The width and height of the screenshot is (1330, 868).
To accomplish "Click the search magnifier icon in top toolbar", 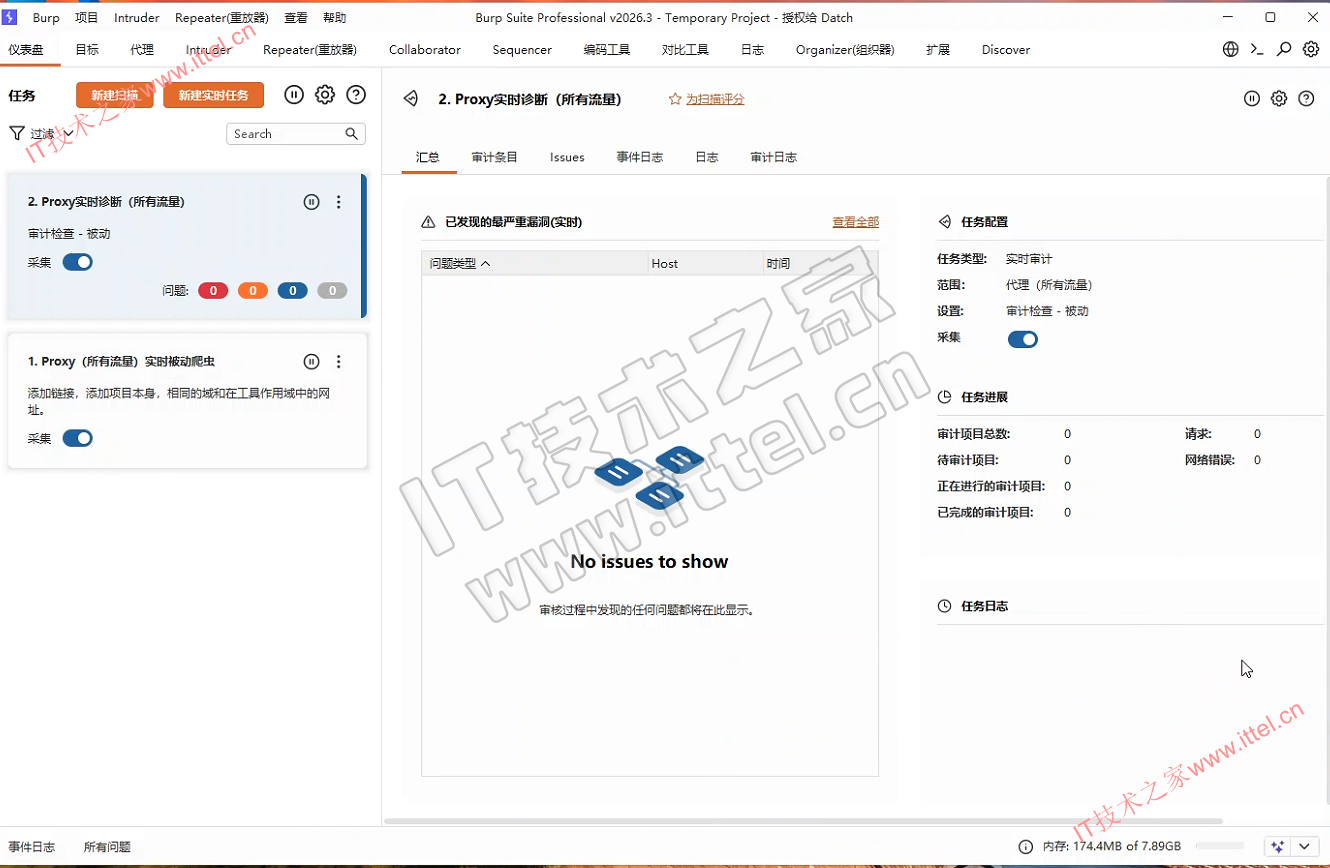I will 1284,49.
